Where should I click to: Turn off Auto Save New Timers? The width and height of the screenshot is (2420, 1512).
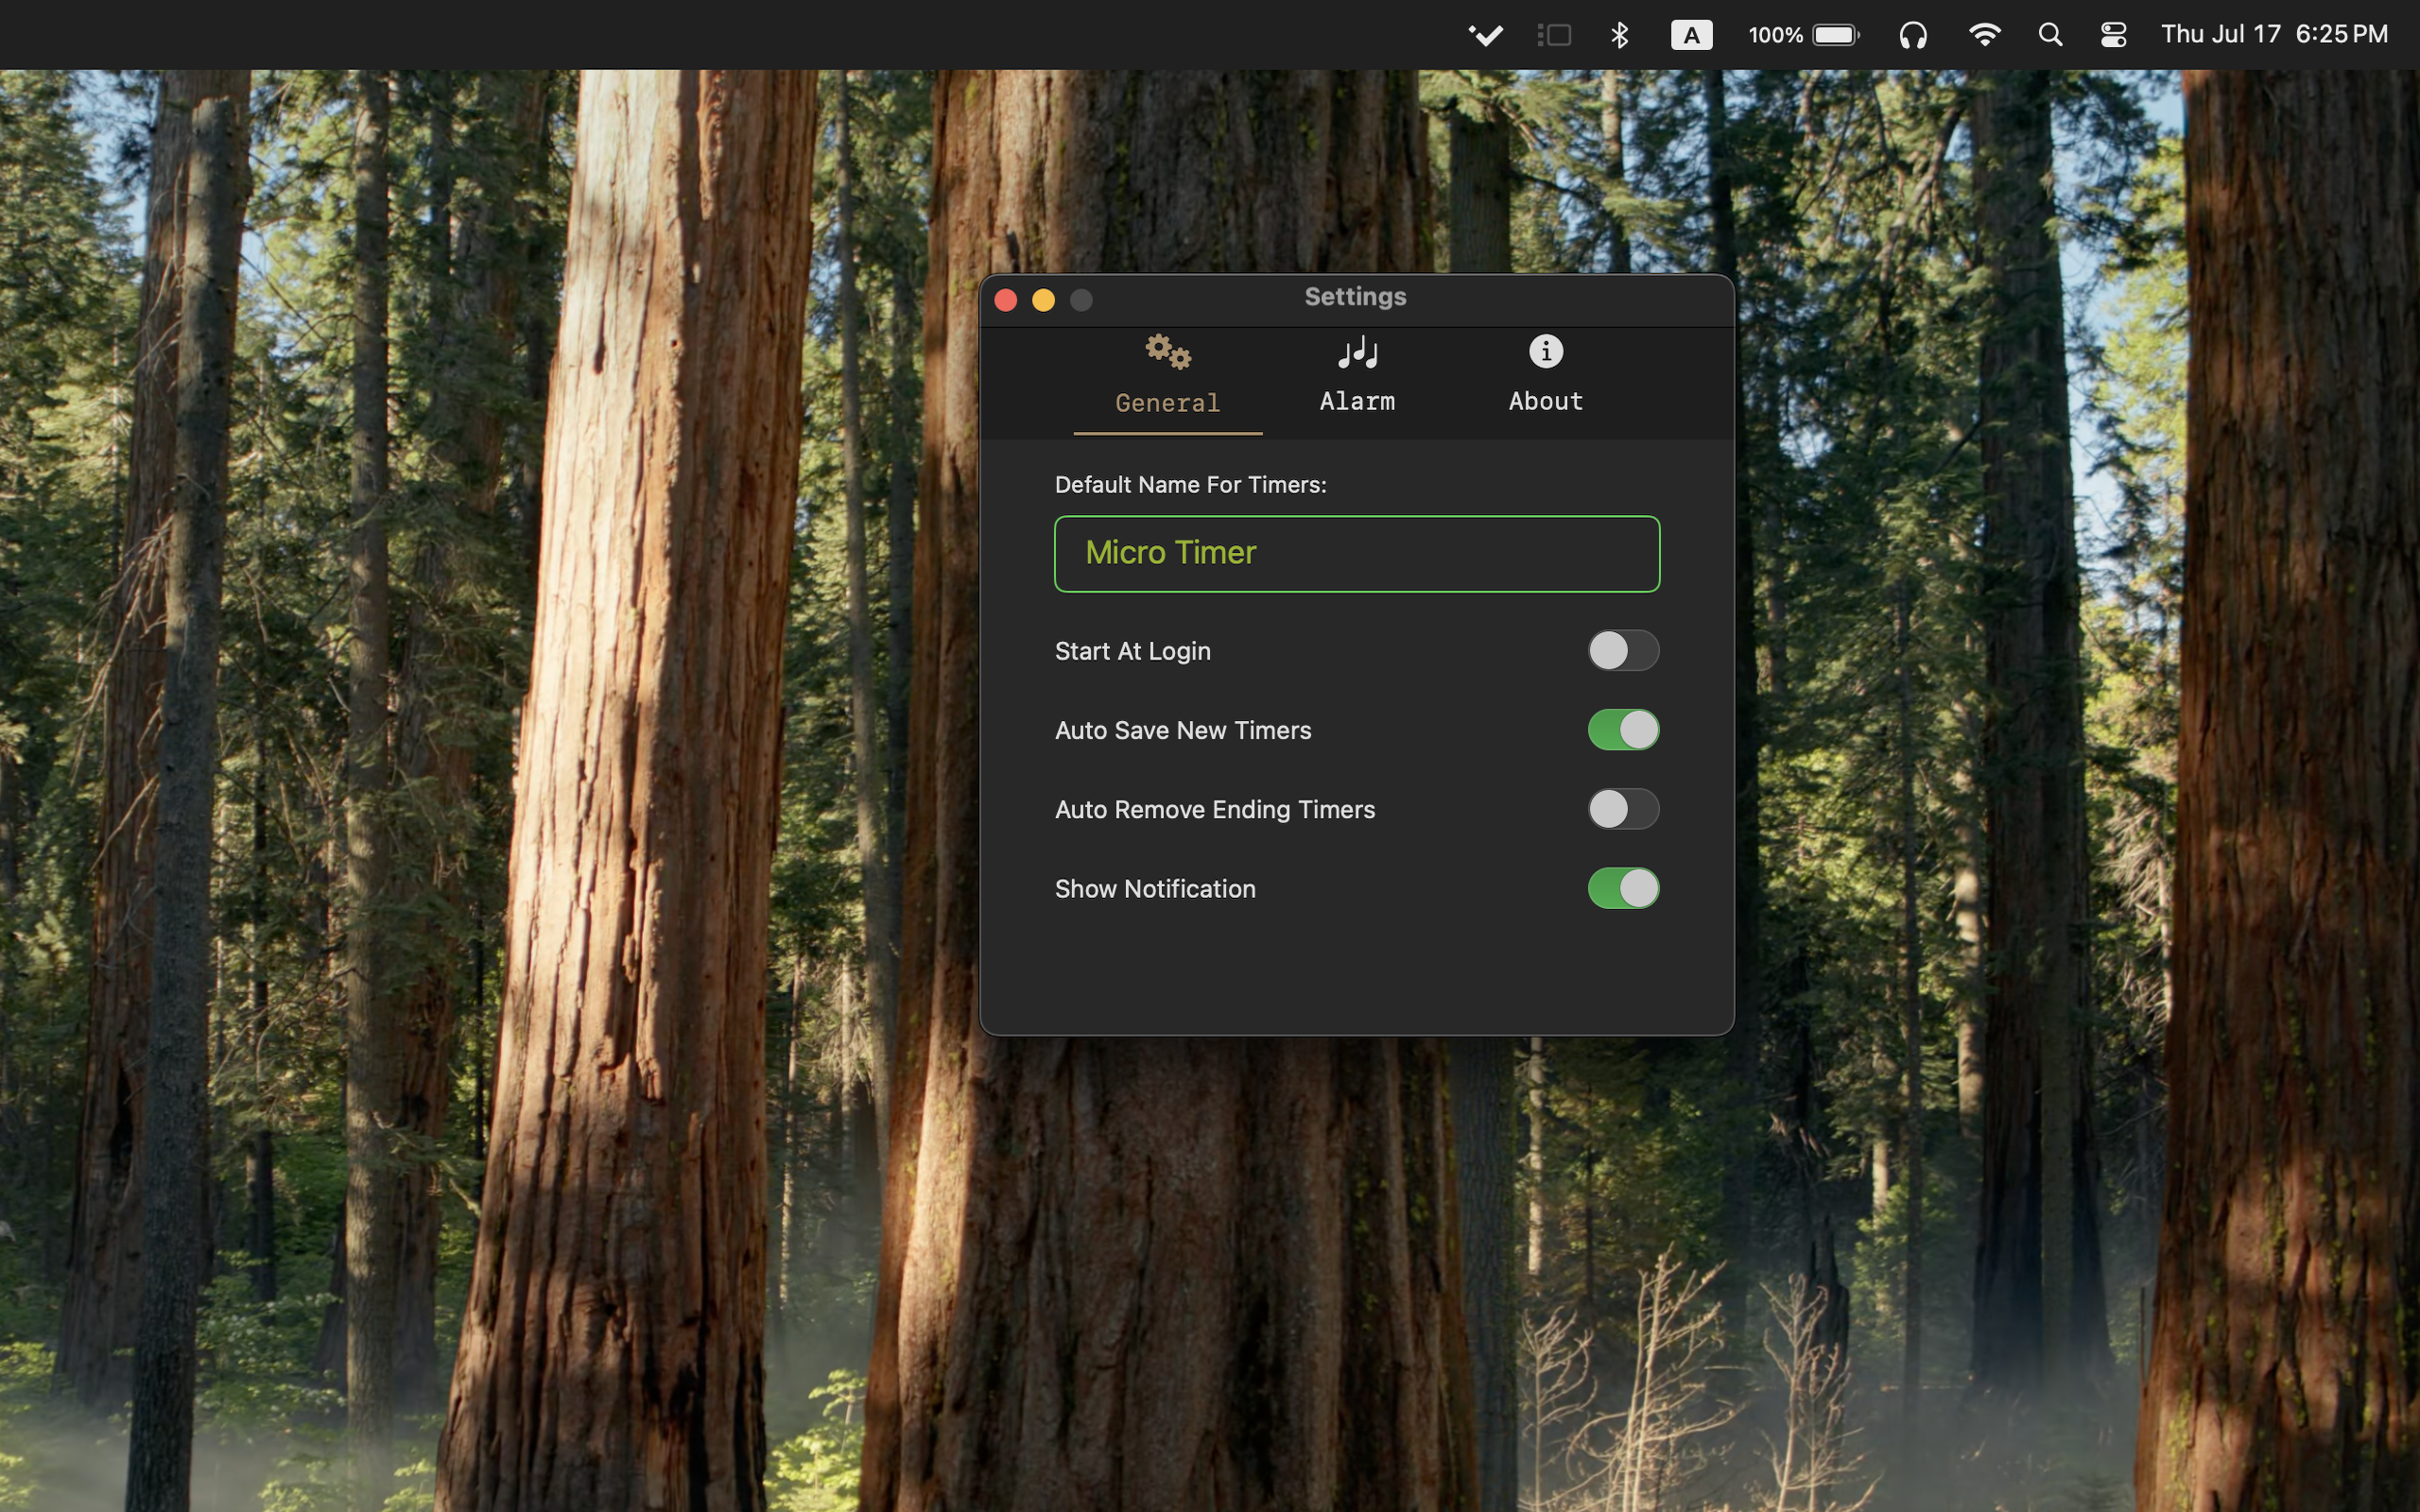point(1623,730)
